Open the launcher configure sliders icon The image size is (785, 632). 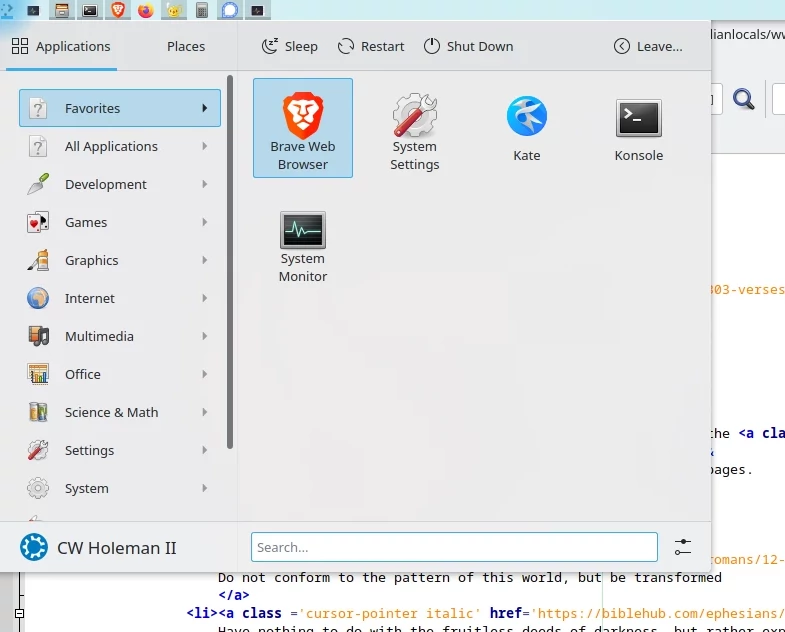point(683,547)
